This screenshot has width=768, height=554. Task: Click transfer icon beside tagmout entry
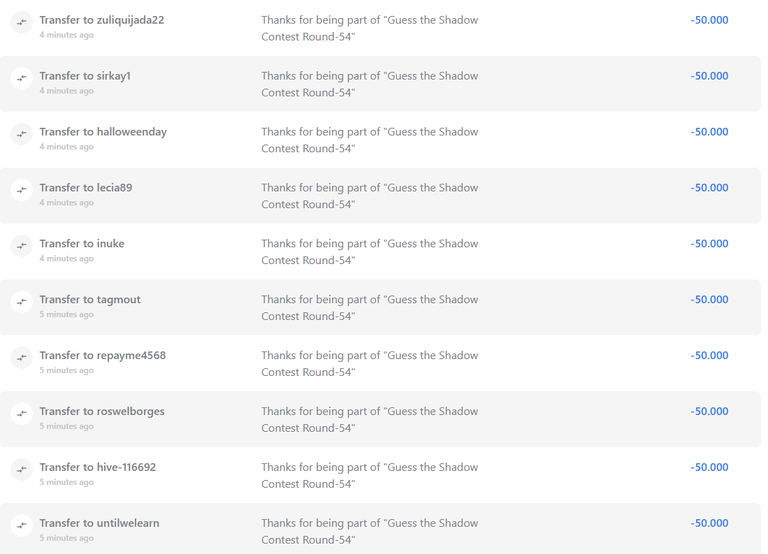coord(22,301)
